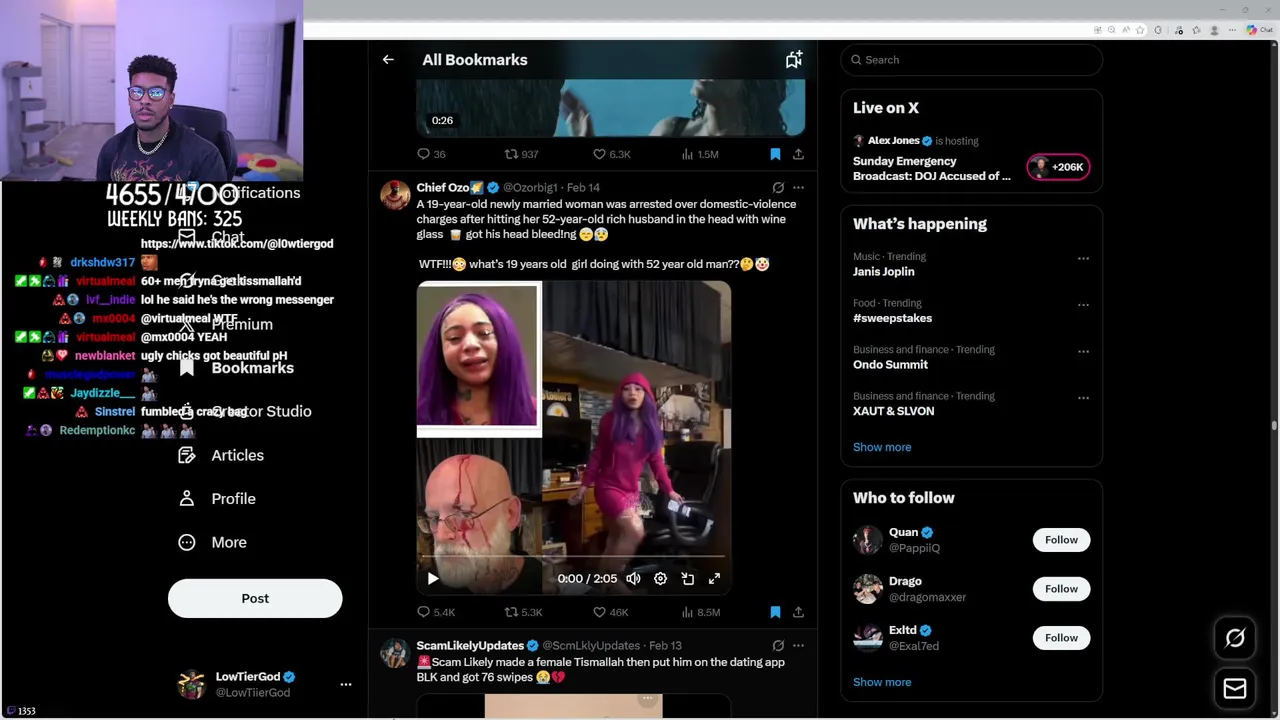1280x720 pixels.
Task: Open Grok explain icon on Chief Ozo post
Action: point(778,187)
